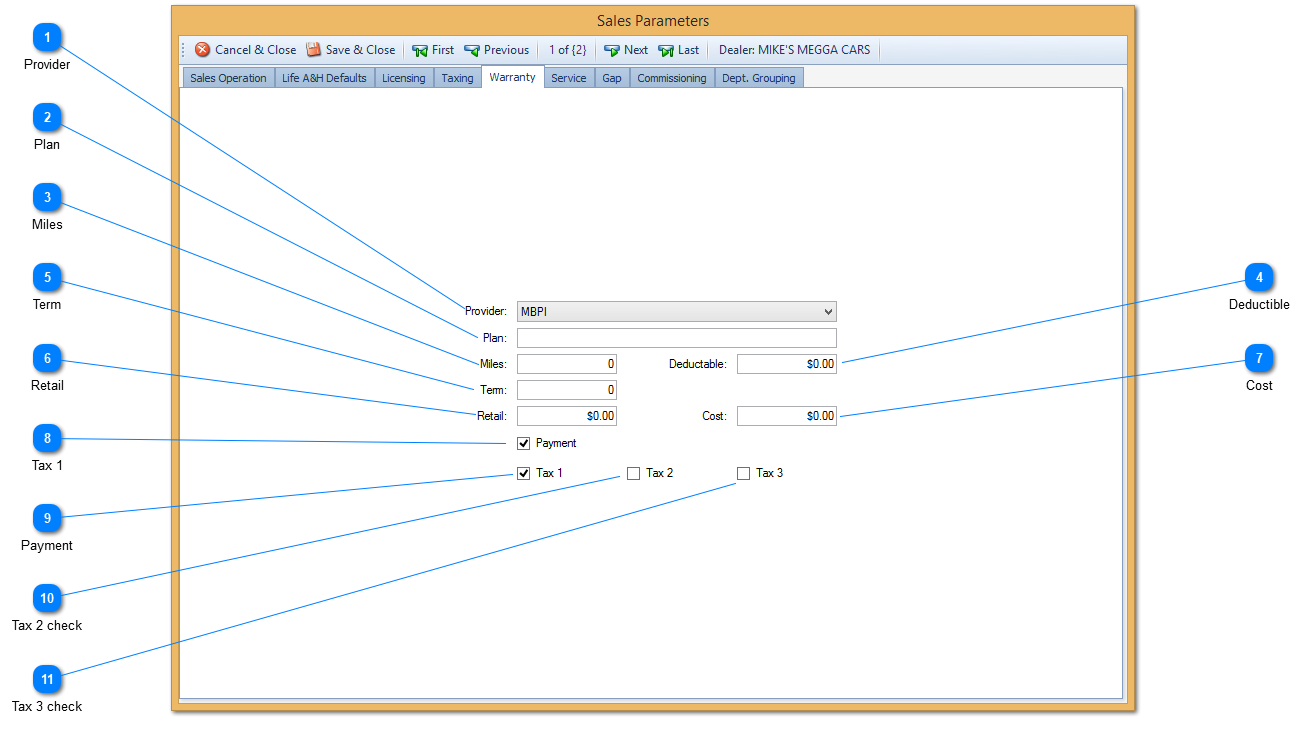
Task: Click the Next button text
Action: [x=636, y=50]
